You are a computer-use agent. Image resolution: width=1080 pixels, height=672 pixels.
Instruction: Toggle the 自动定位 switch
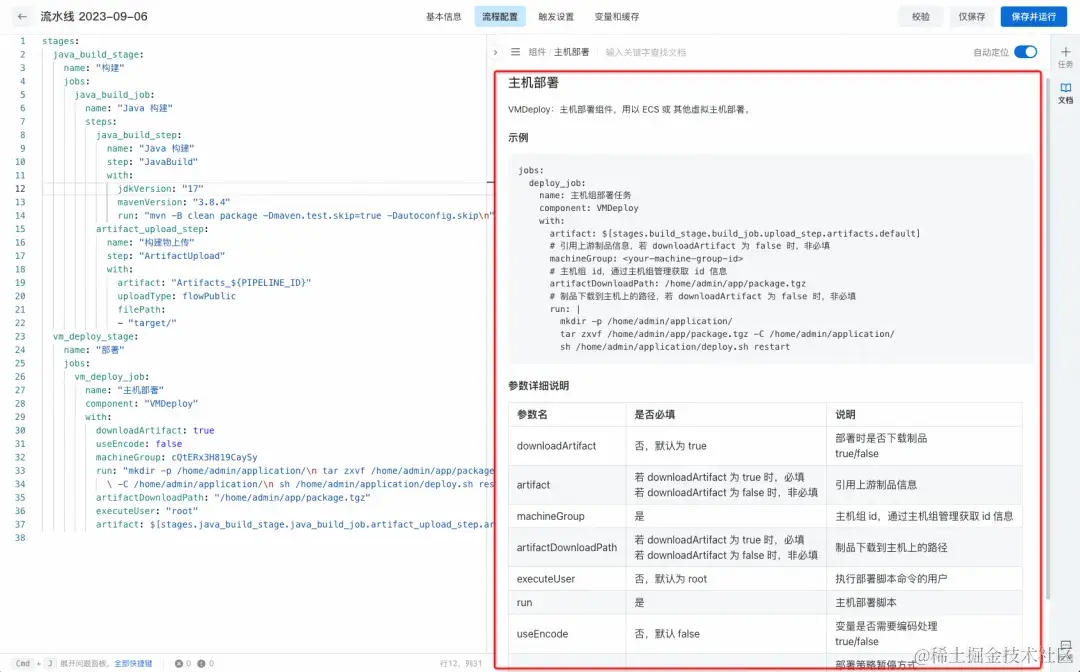pos(1026,52)
